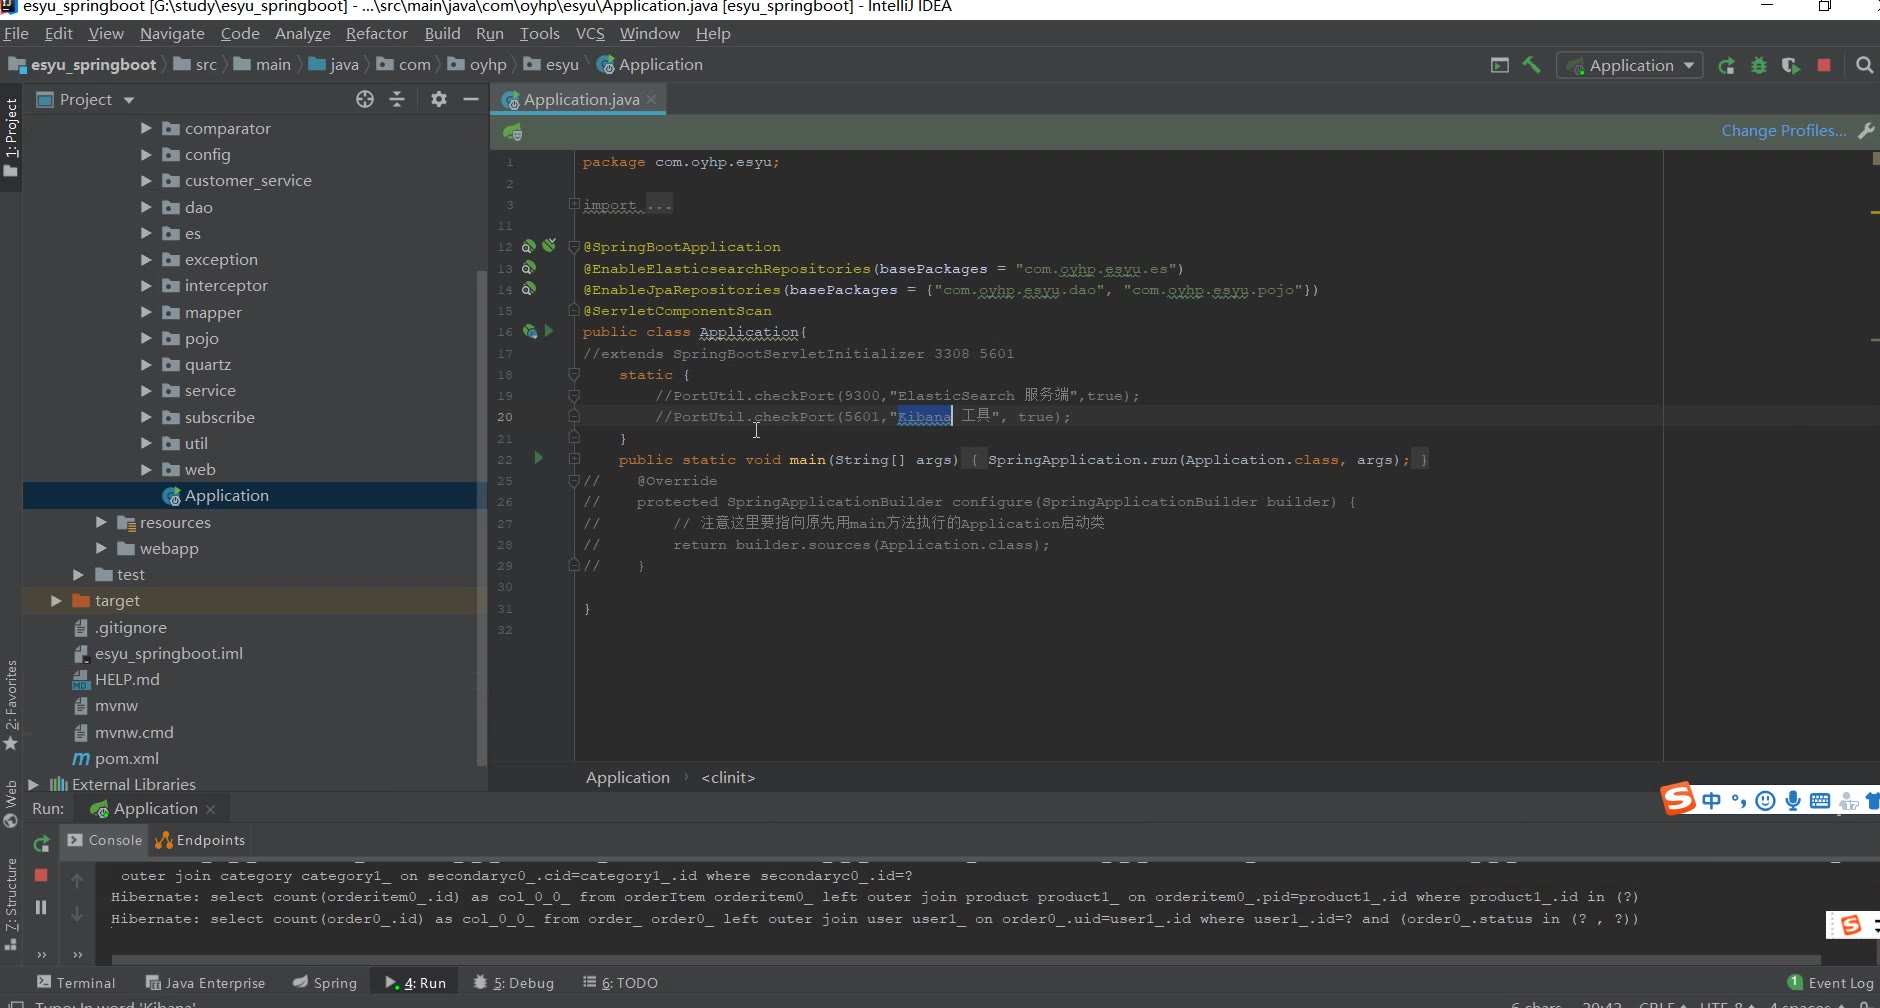Click Rerun icon in Run panel
The image size is (1880, 1008).
click(41, 843)
